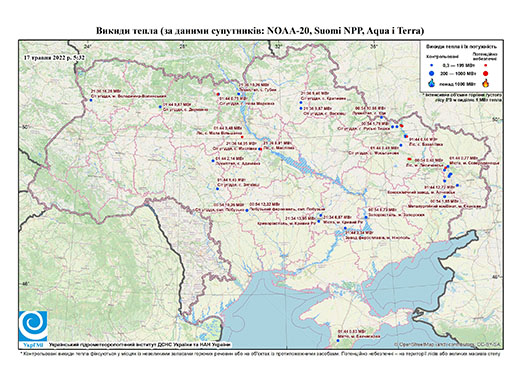Click blue marker at Pobuzke ferronickel plant
520x368 pixels.
[x=247, y=211]
